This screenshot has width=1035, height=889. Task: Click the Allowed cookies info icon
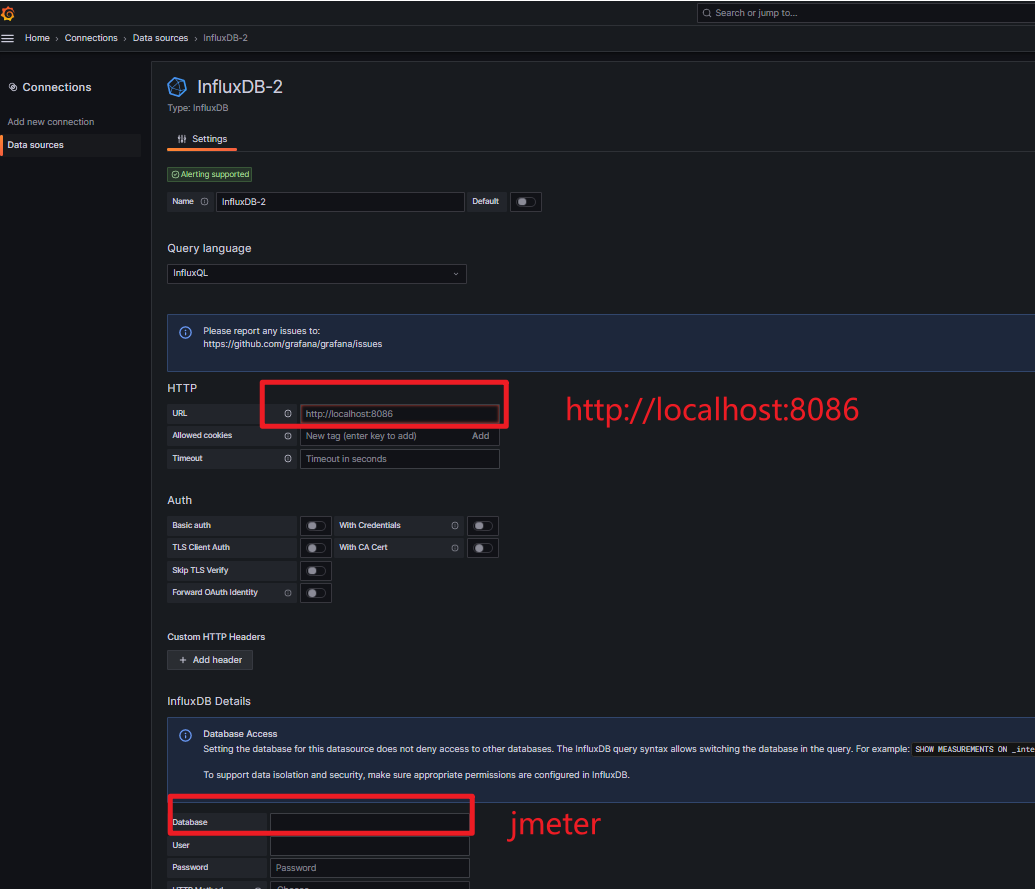click(x=288, y=436)
